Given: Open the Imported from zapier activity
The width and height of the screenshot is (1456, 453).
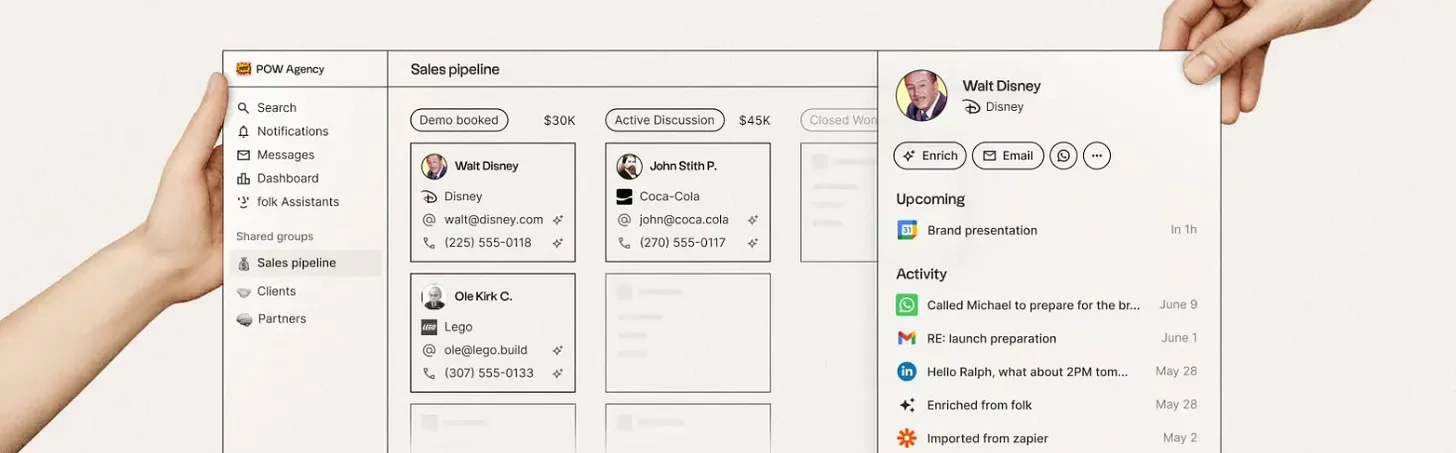Looking at the screenshot, I should (x=1047, y=438).
